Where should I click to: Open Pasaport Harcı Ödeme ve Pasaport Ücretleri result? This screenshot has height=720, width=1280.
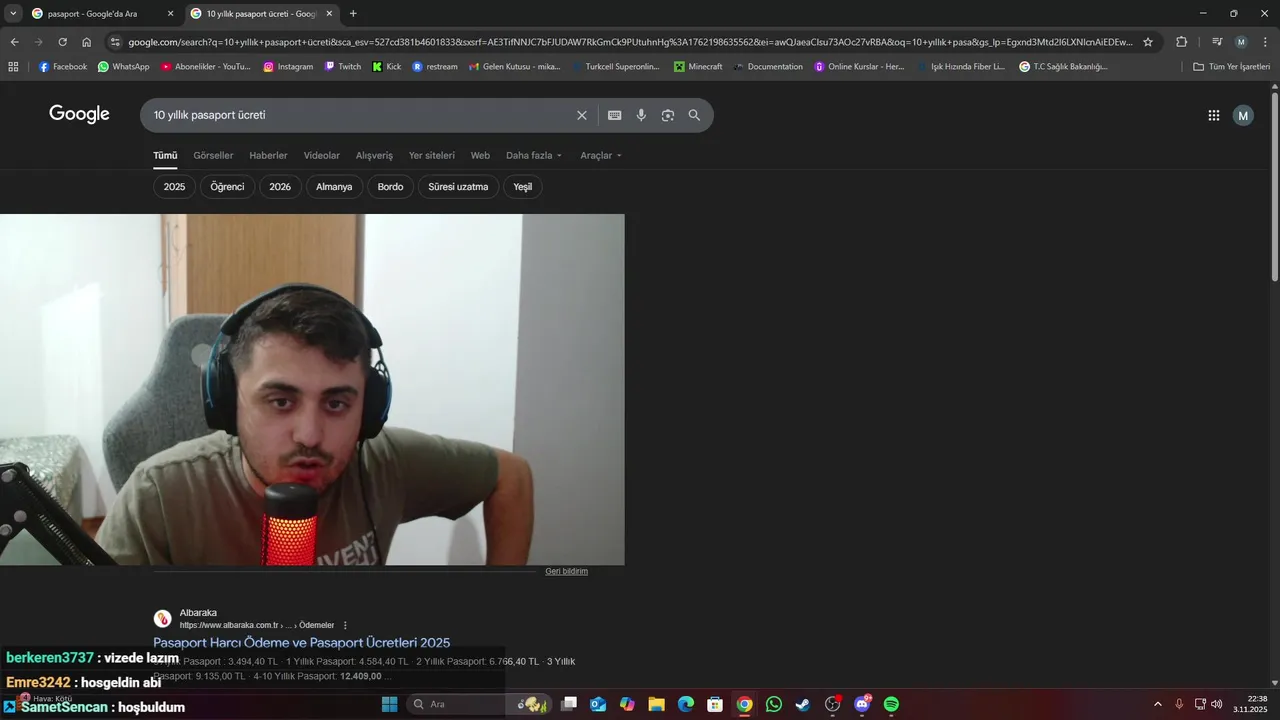[x=301, y=643]
